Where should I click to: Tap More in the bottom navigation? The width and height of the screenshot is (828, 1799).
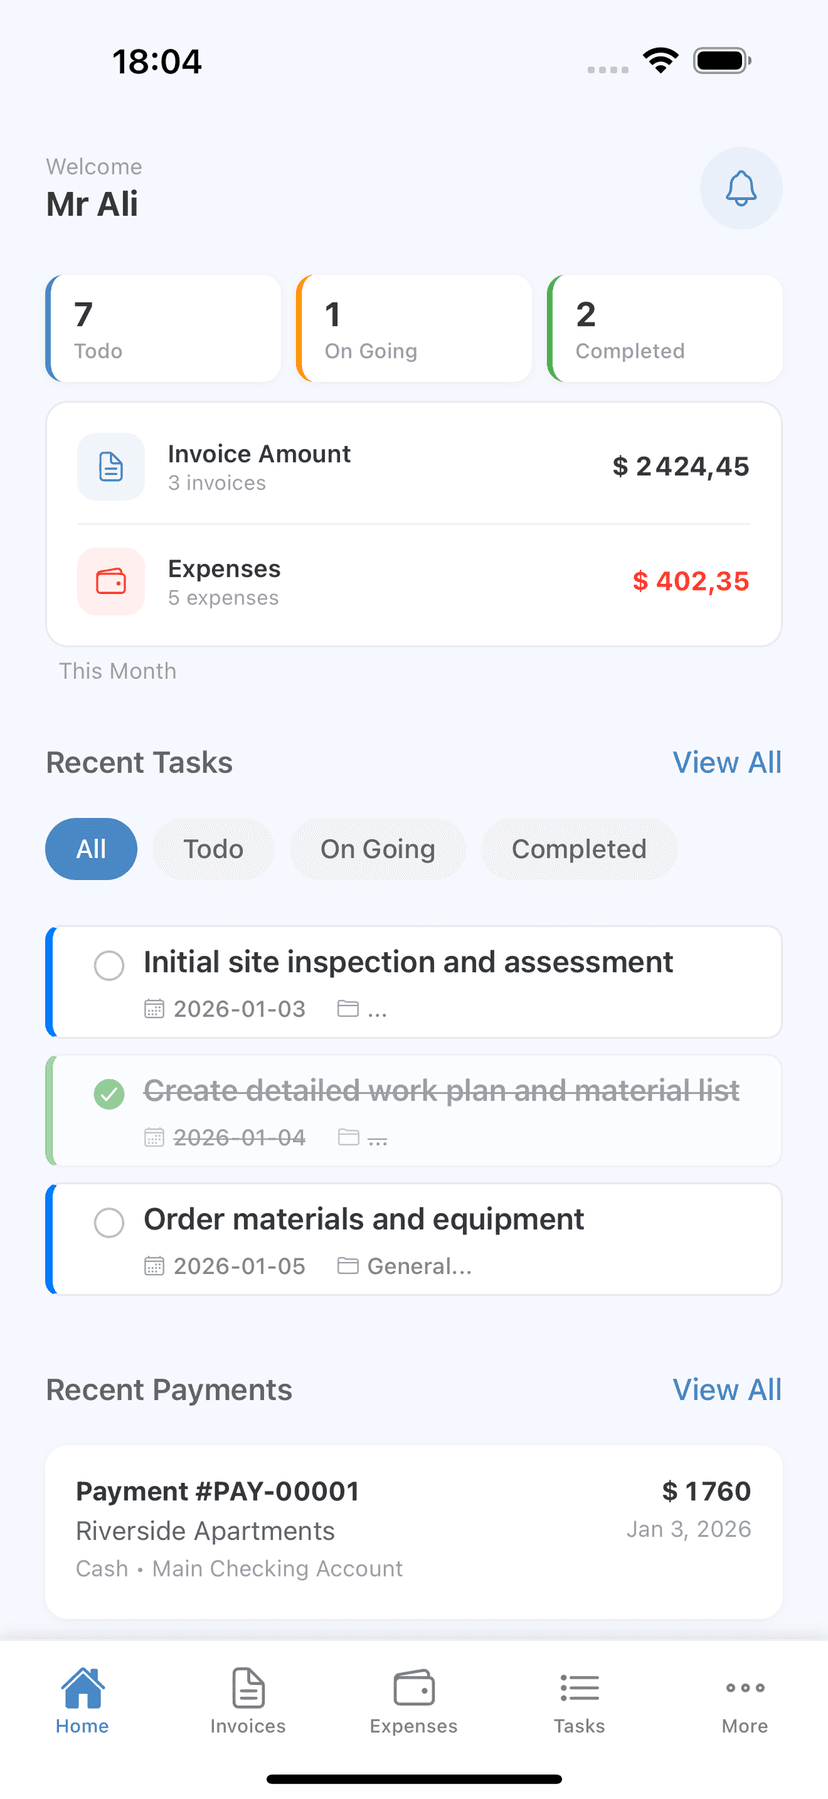point(745,1700)
